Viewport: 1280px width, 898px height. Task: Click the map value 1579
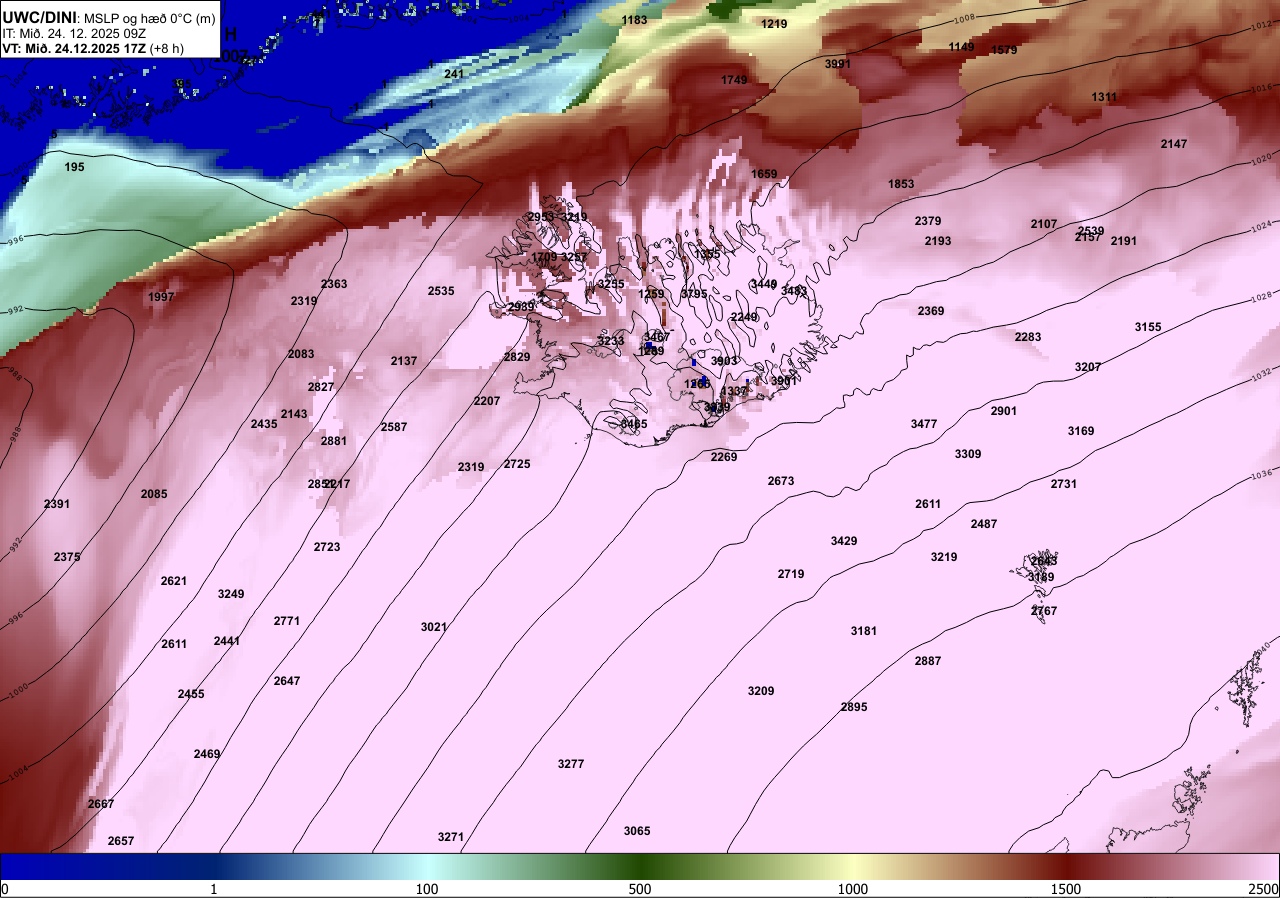click(x=1003, y=50)
